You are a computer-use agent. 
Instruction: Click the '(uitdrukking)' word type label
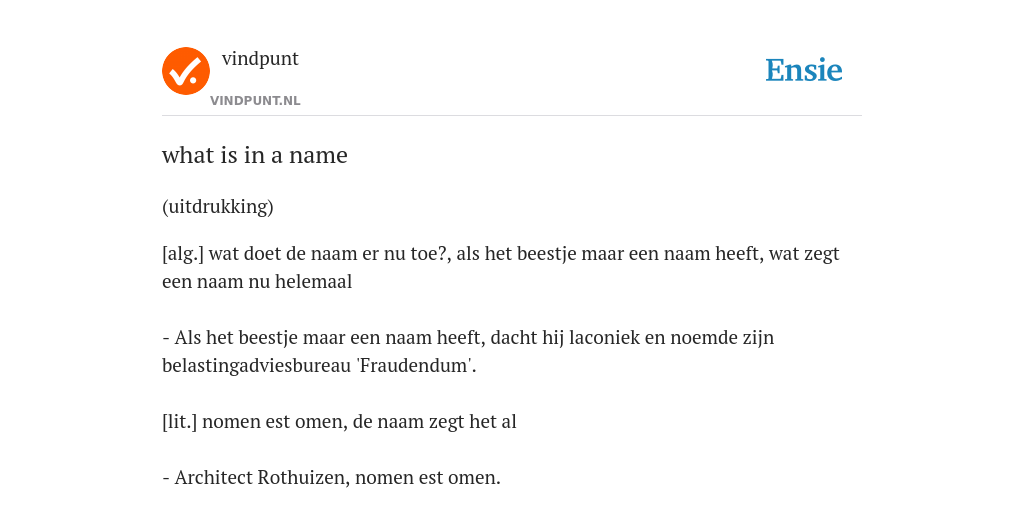(x=217, y=207)
